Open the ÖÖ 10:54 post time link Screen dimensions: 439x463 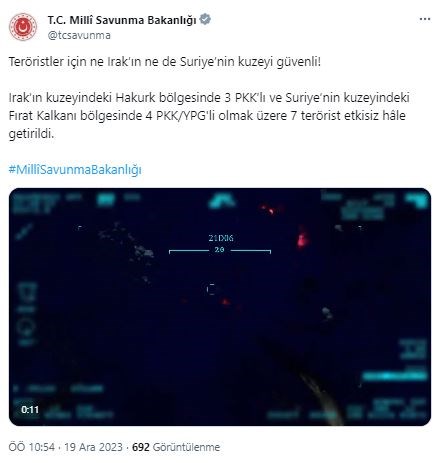coord(32,447)
